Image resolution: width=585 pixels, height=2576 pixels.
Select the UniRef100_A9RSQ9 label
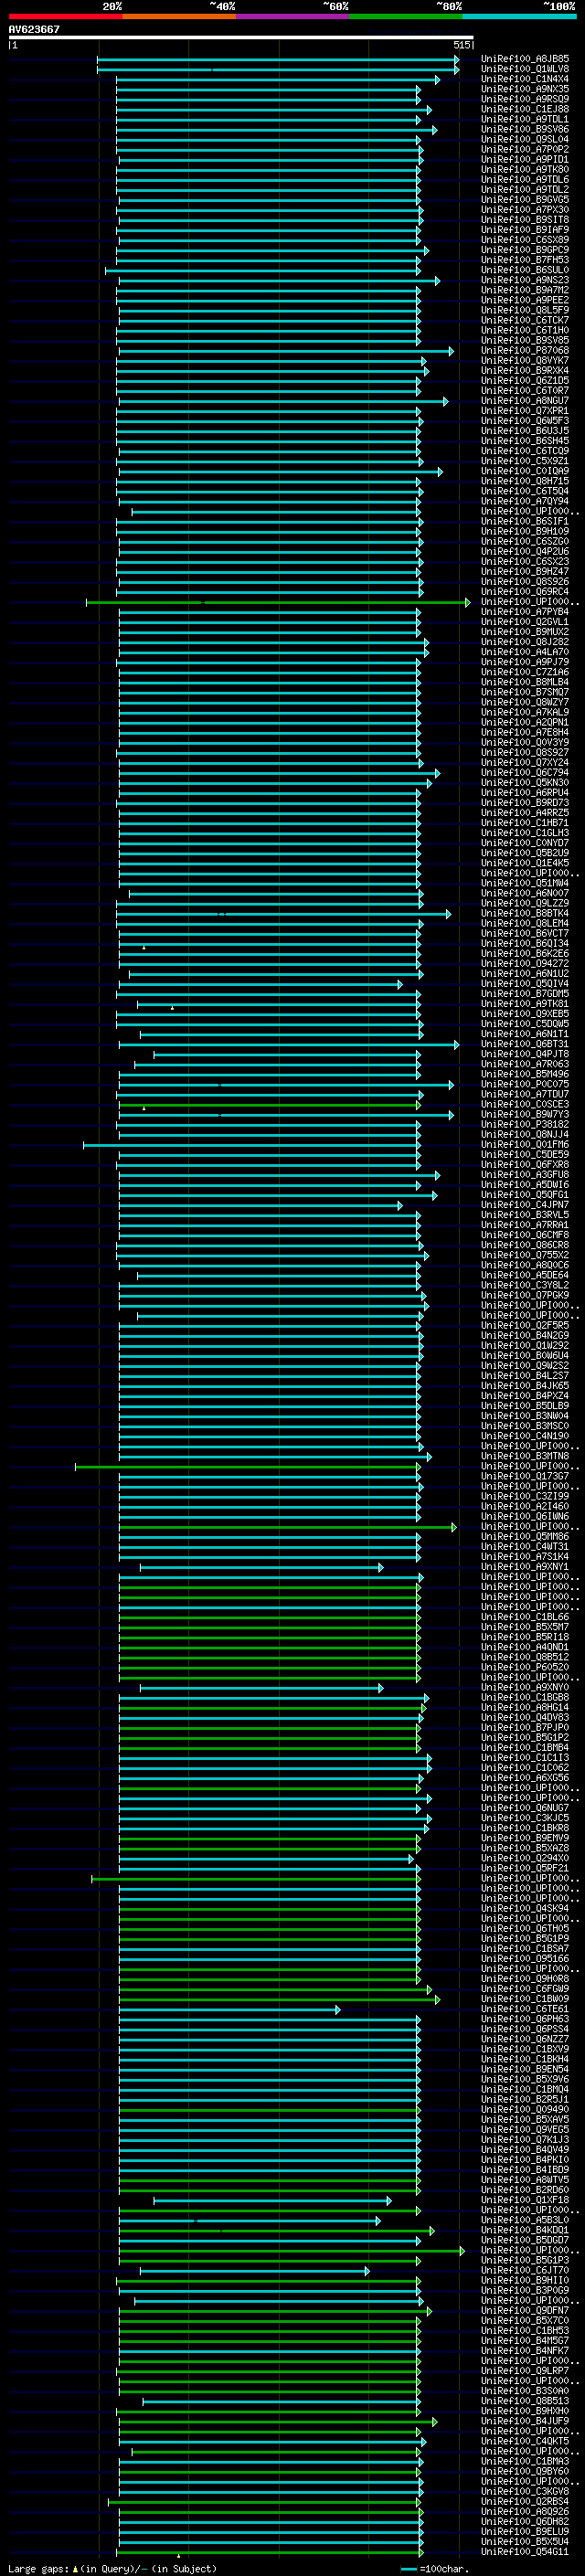[525, 99]
